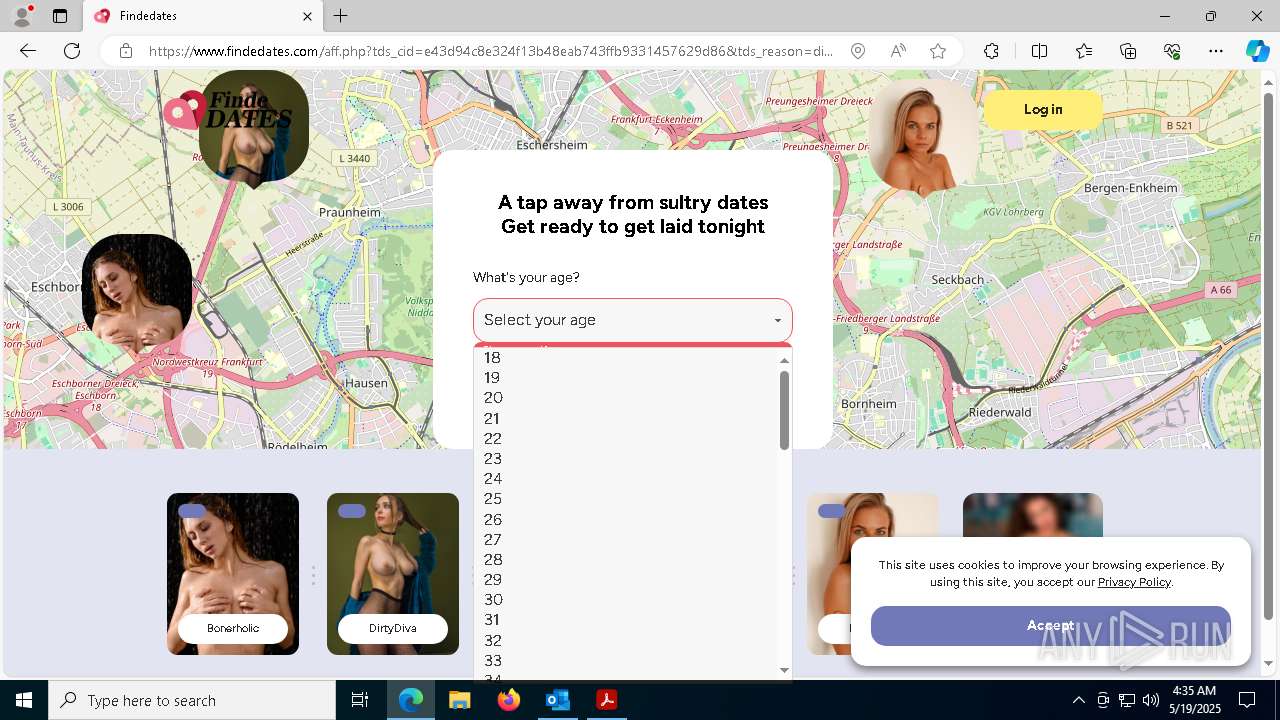The height and width of the screenshot is (720, 1280).
Task: Show hidden system tray icons
Action: [x=1078, y=700]
